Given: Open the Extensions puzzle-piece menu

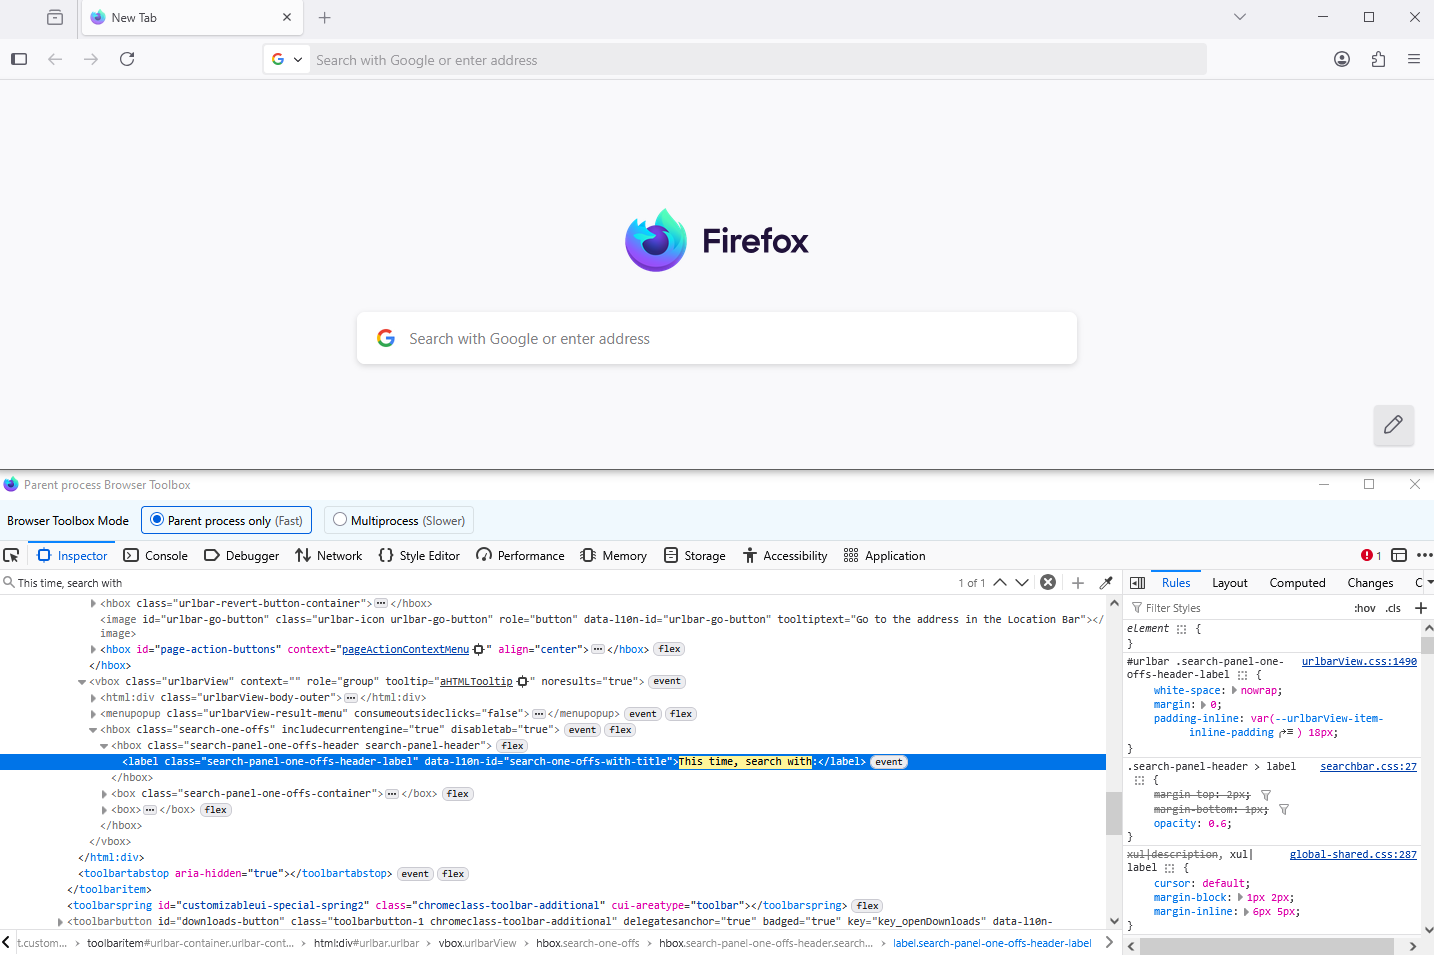Looking at the screenshot, I should [1378, 59].
